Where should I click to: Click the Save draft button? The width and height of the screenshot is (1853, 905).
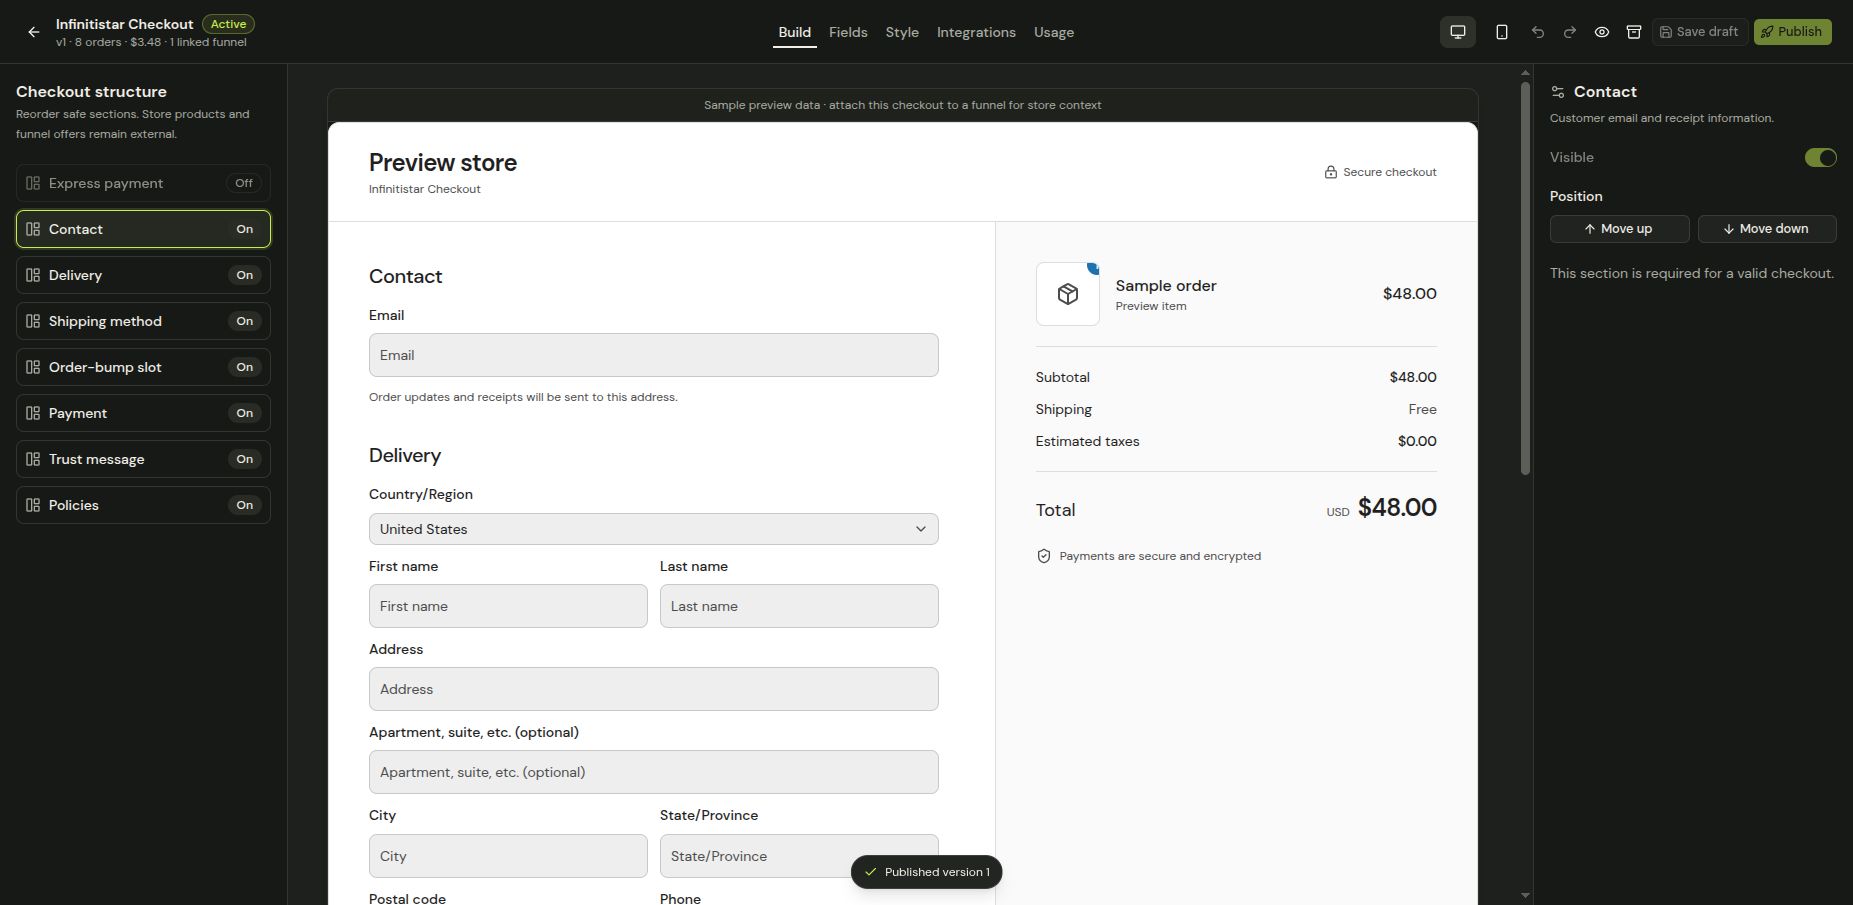1700,32
